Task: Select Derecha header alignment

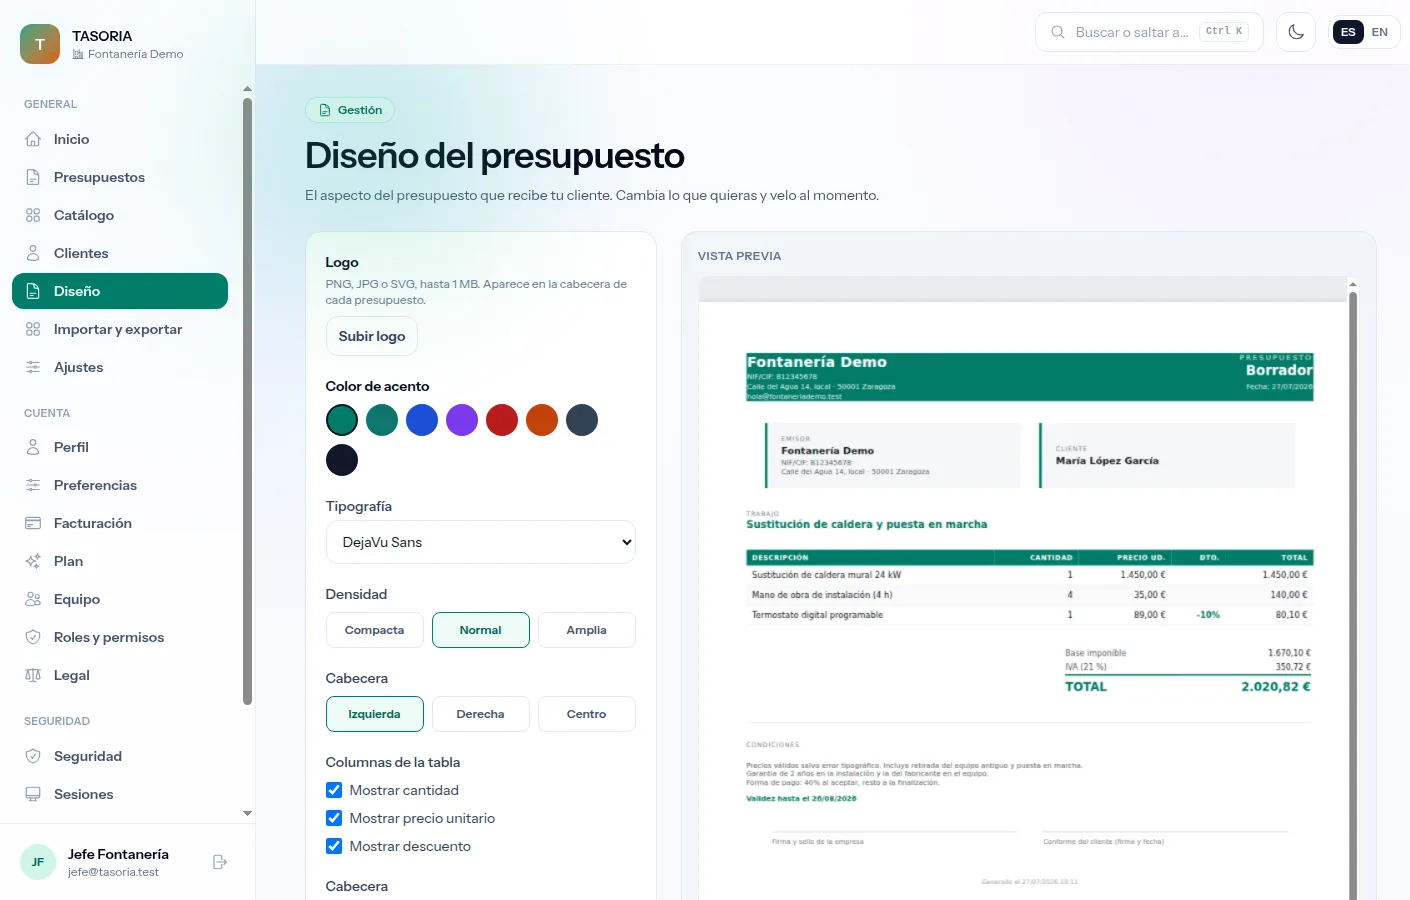Action: 481,714
